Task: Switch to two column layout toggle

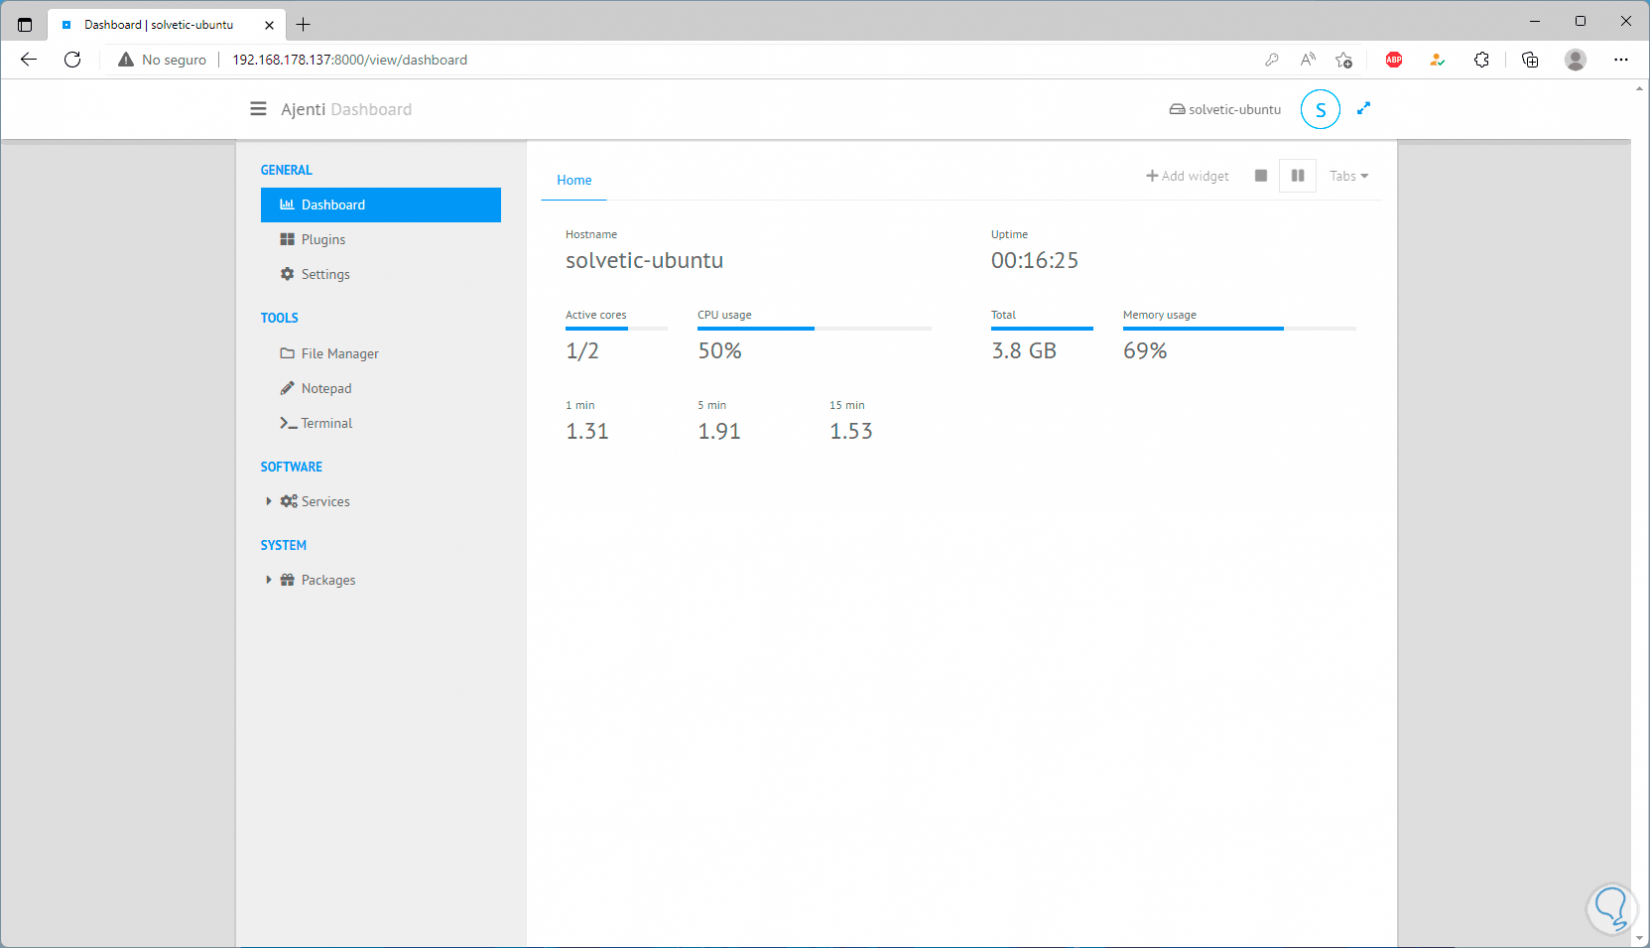Action: click(x=1297, y=176)
